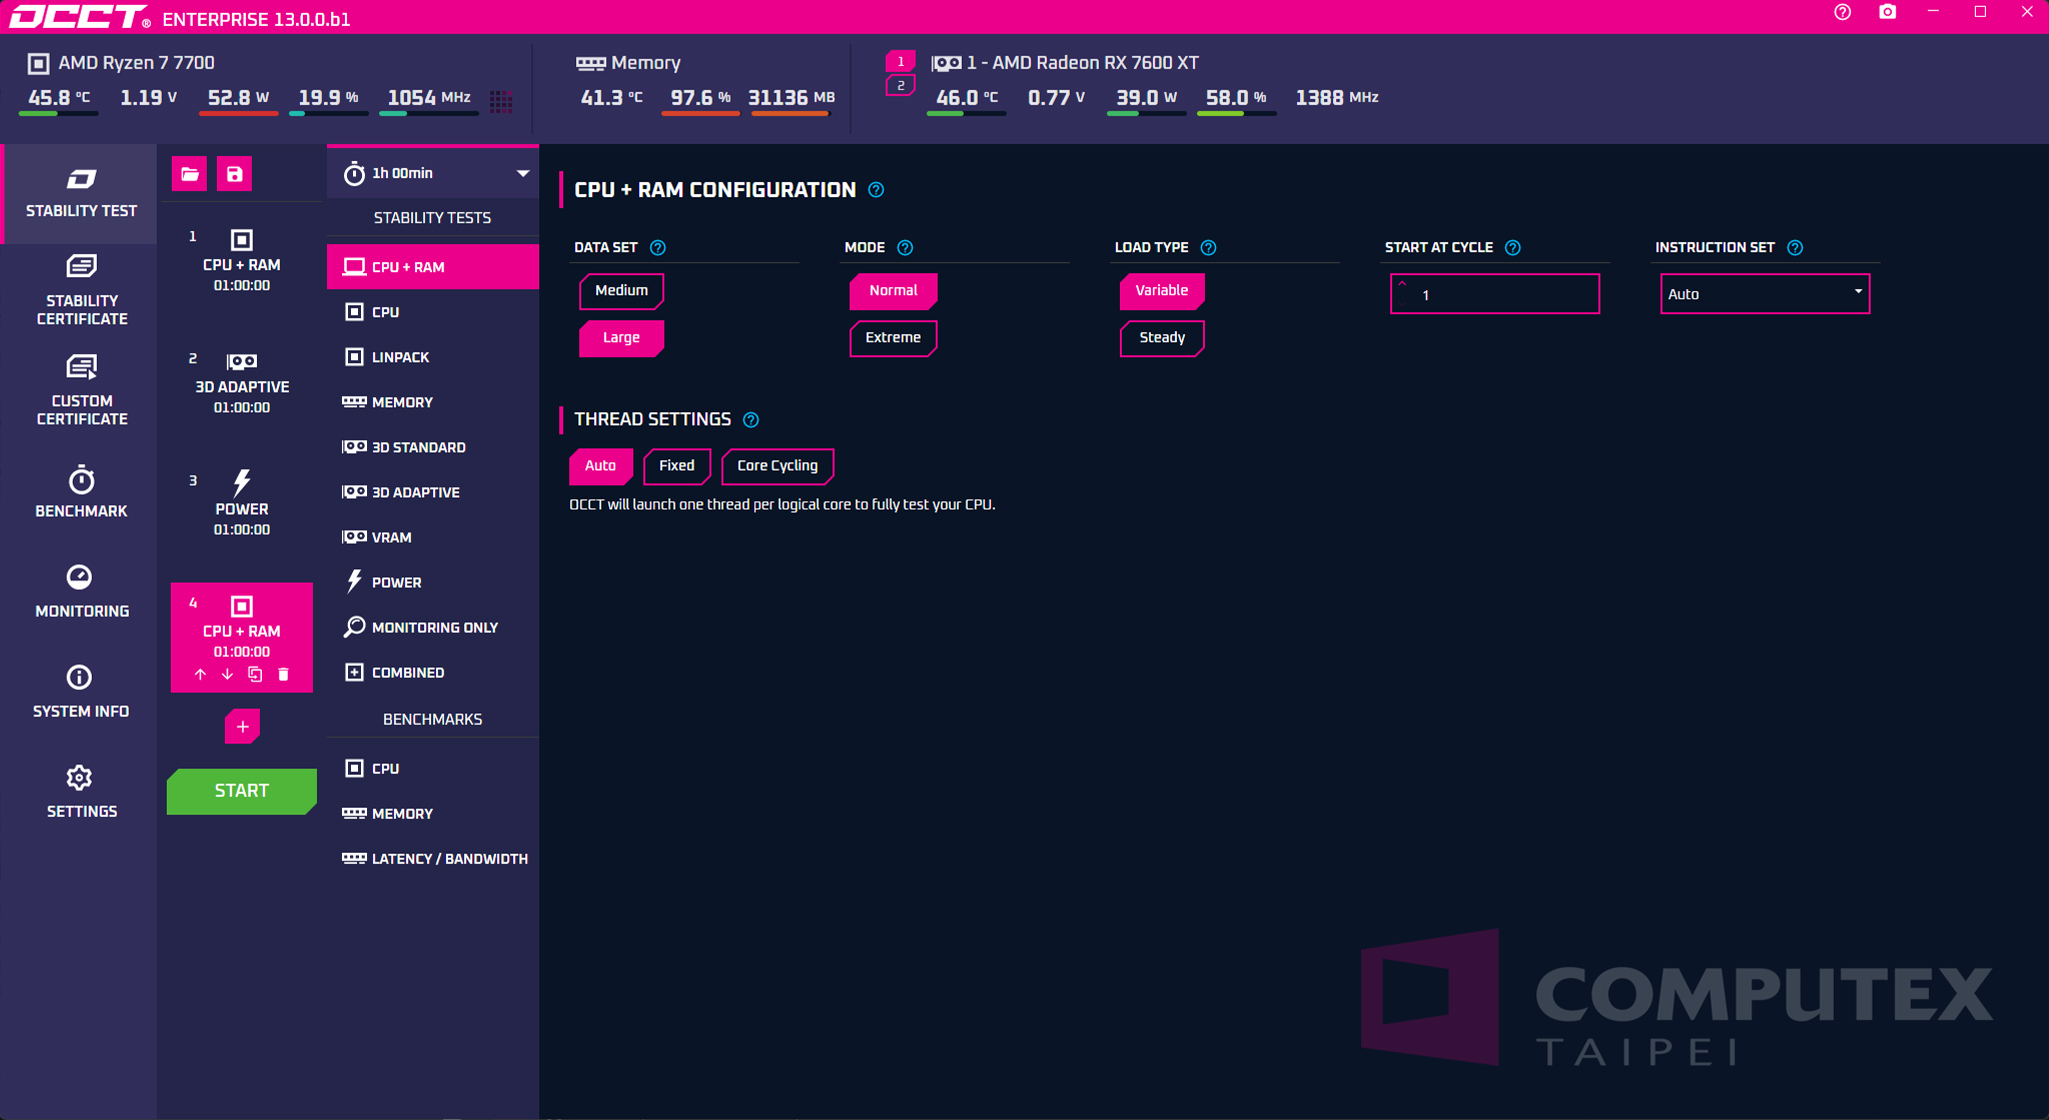Open Monitoring section
2049x1120 pixels.
coord(81,592)
